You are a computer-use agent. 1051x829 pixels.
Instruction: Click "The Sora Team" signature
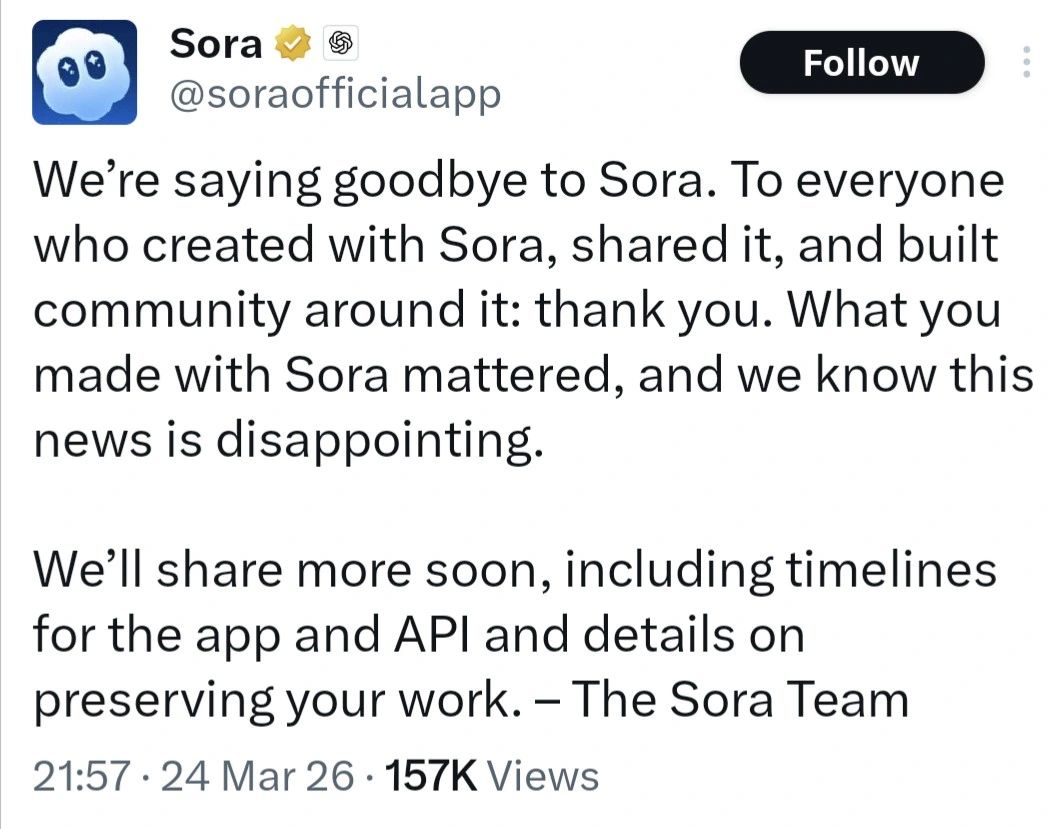pos(739,699)
